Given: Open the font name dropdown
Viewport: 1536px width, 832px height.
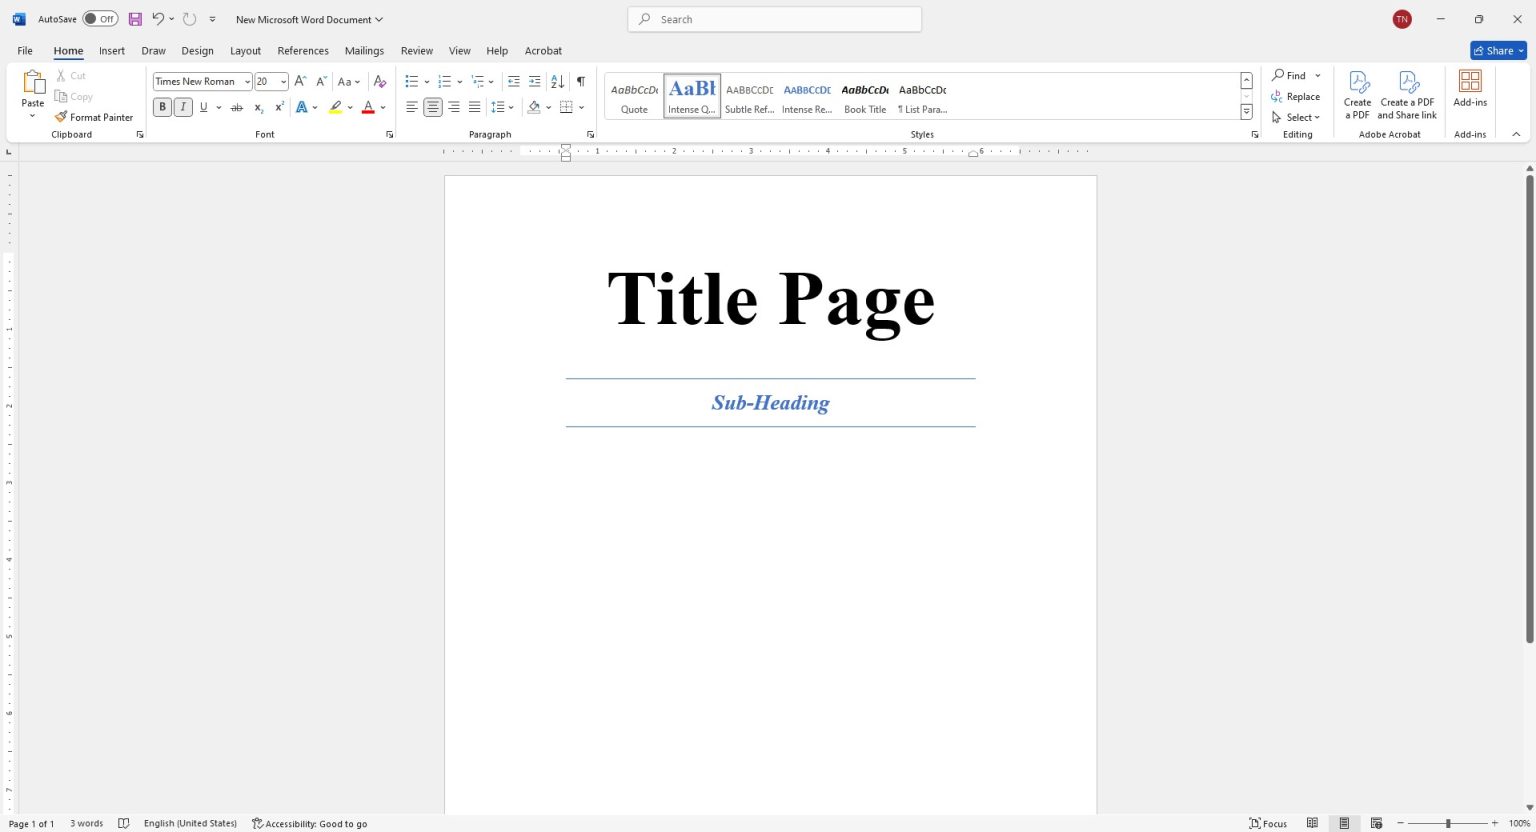Looking at the screenshot, I should [x=247, y=82].
